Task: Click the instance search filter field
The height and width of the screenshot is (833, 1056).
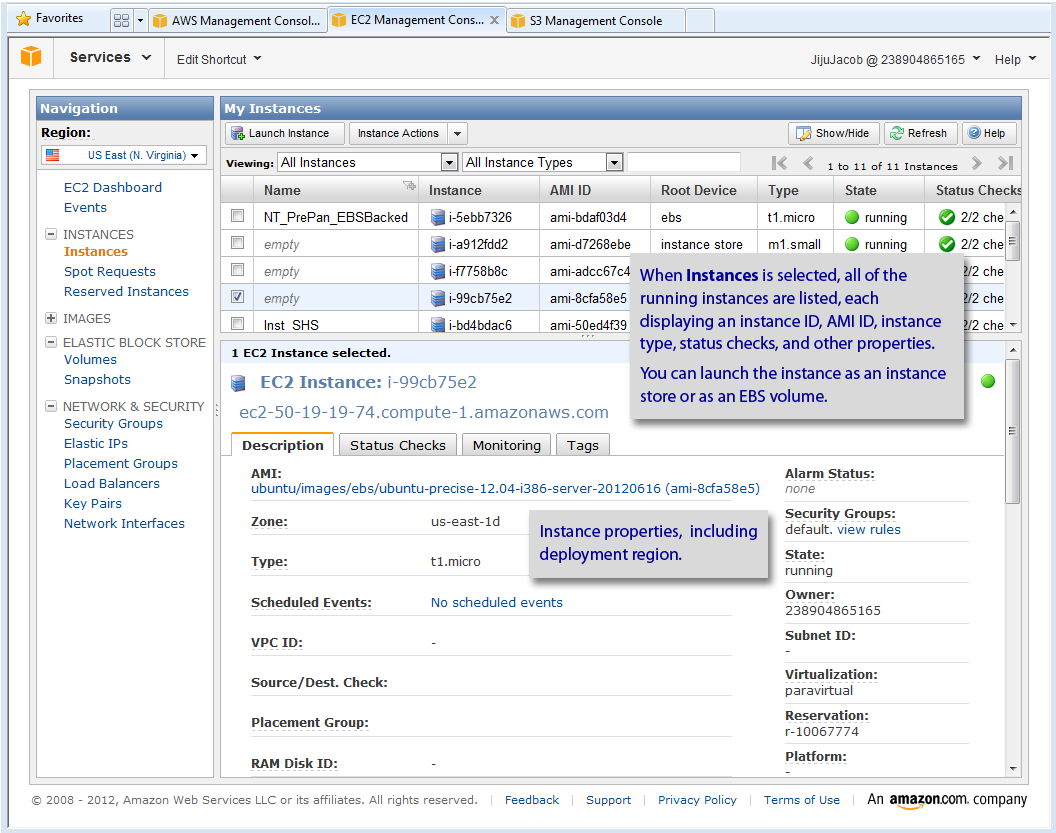Action: click(684, 162)
